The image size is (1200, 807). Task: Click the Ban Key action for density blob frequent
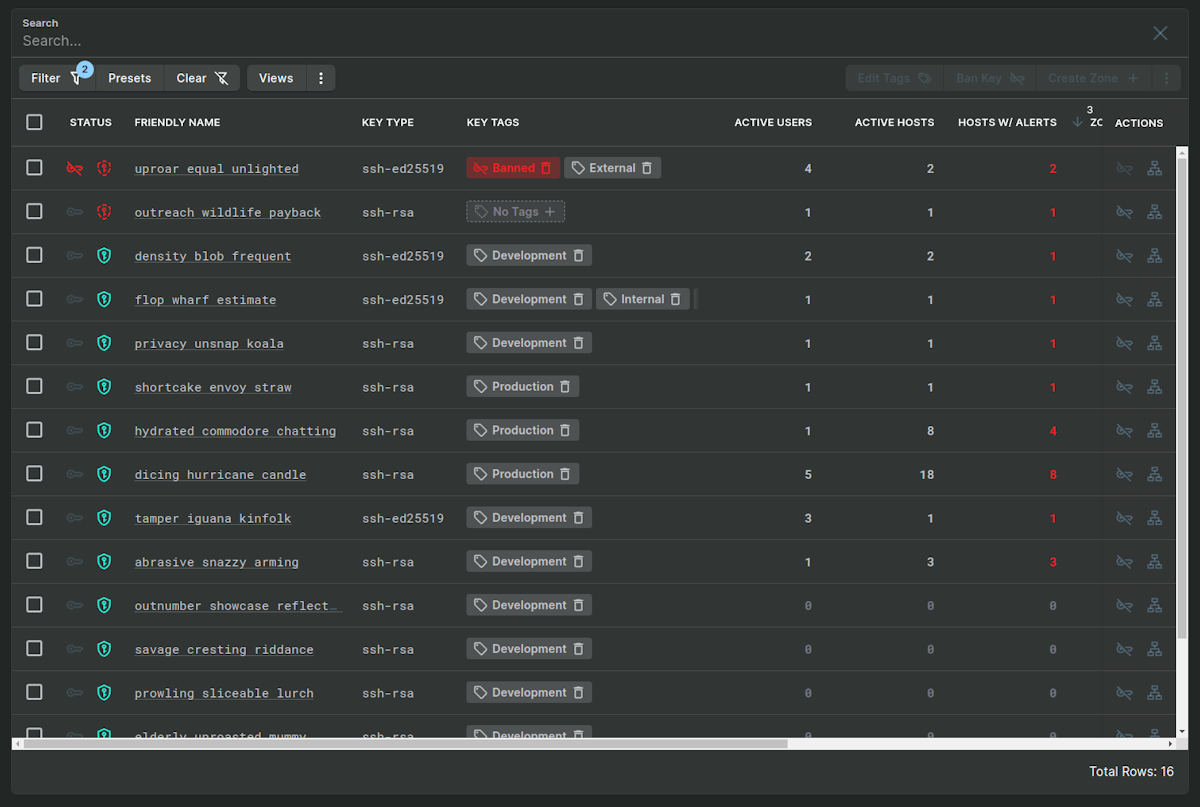1124,255
